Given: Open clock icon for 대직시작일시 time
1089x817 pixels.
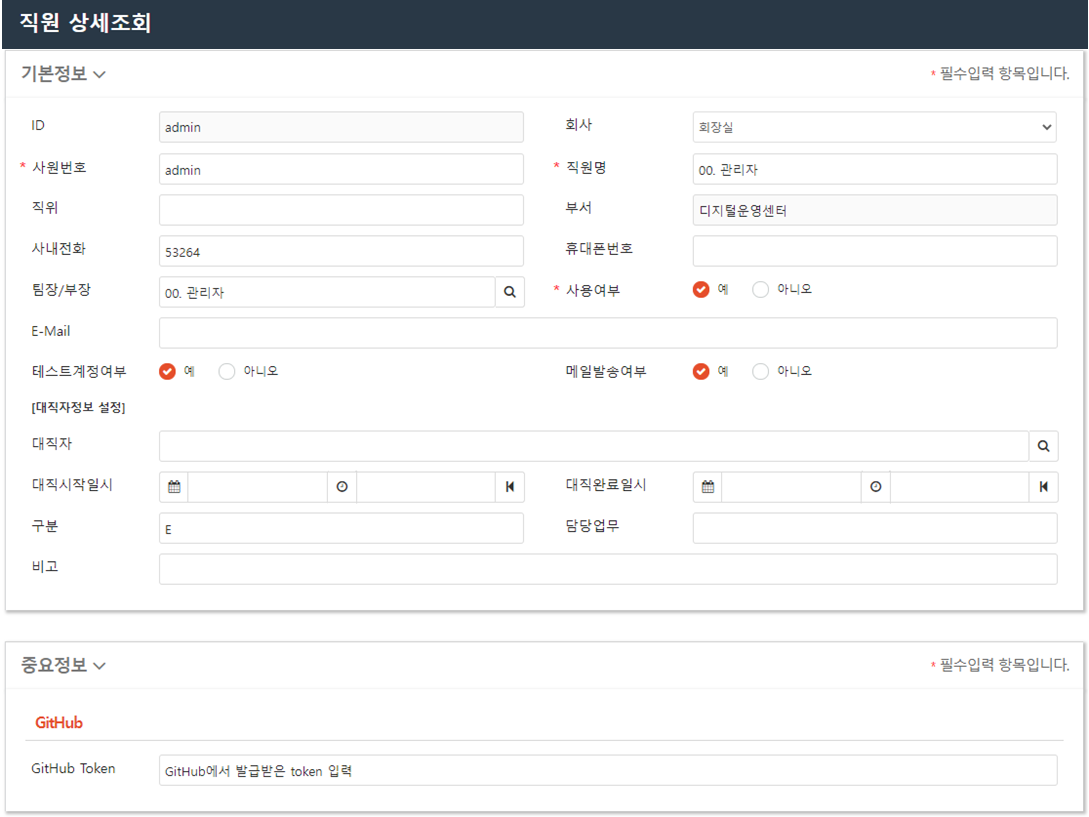Looking at the screenshot, I should point(342,487).
